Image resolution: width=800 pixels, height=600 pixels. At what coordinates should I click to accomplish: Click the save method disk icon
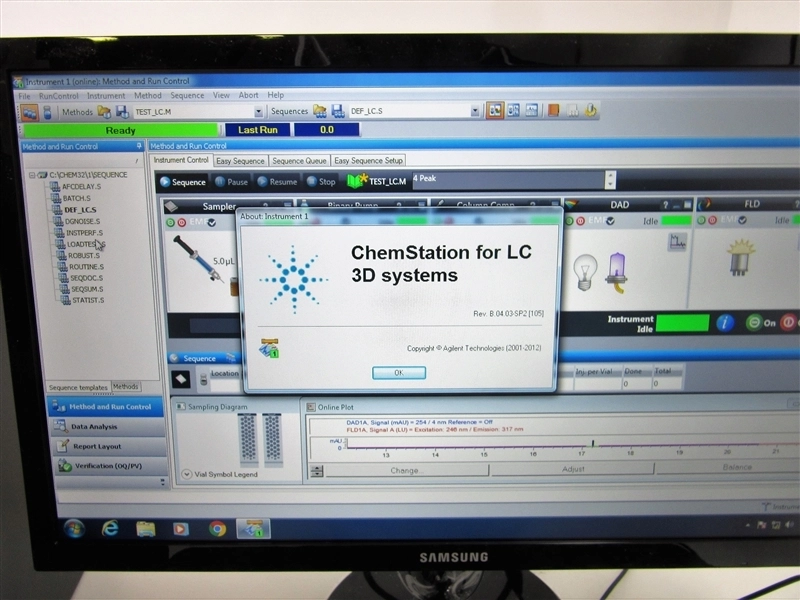(x=122, y=112)
